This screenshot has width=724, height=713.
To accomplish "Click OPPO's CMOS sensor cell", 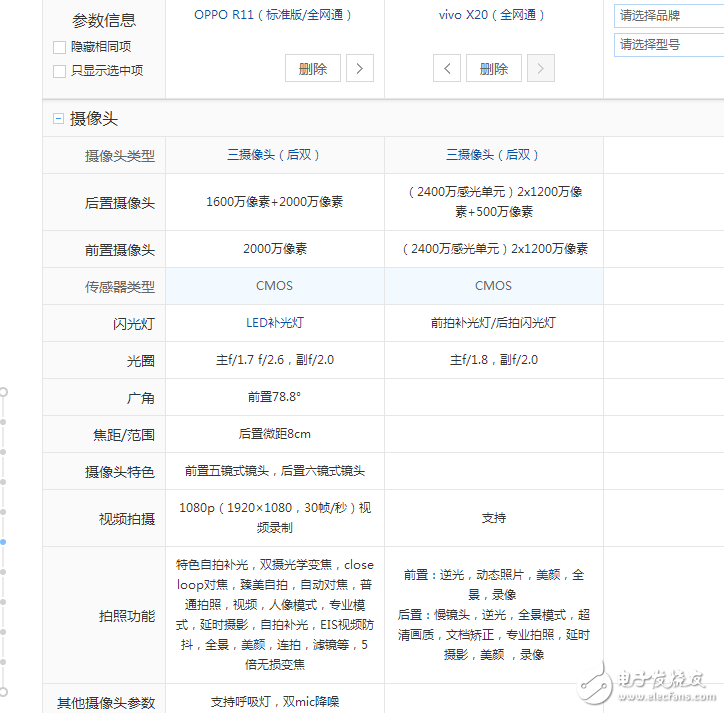I will [275, 286].
